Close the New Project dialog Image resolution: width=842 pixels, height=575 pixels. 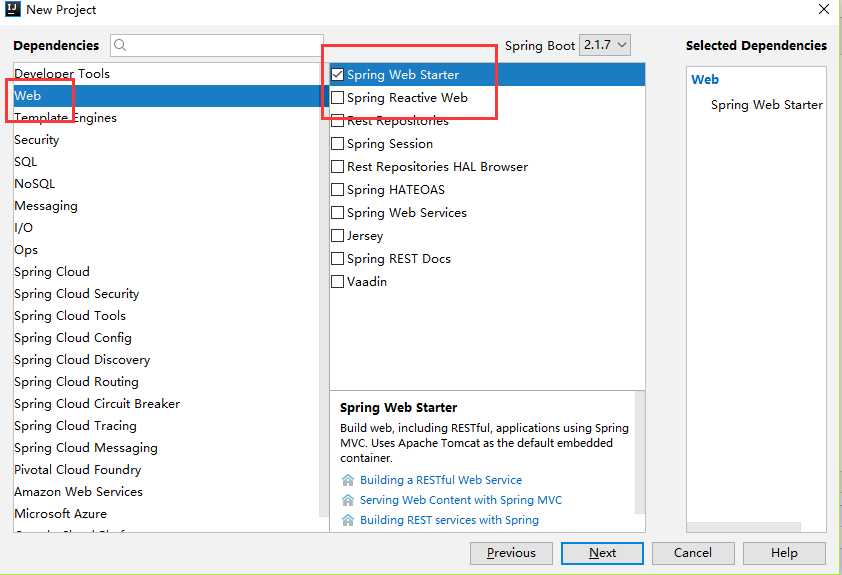tap(824, 9)
